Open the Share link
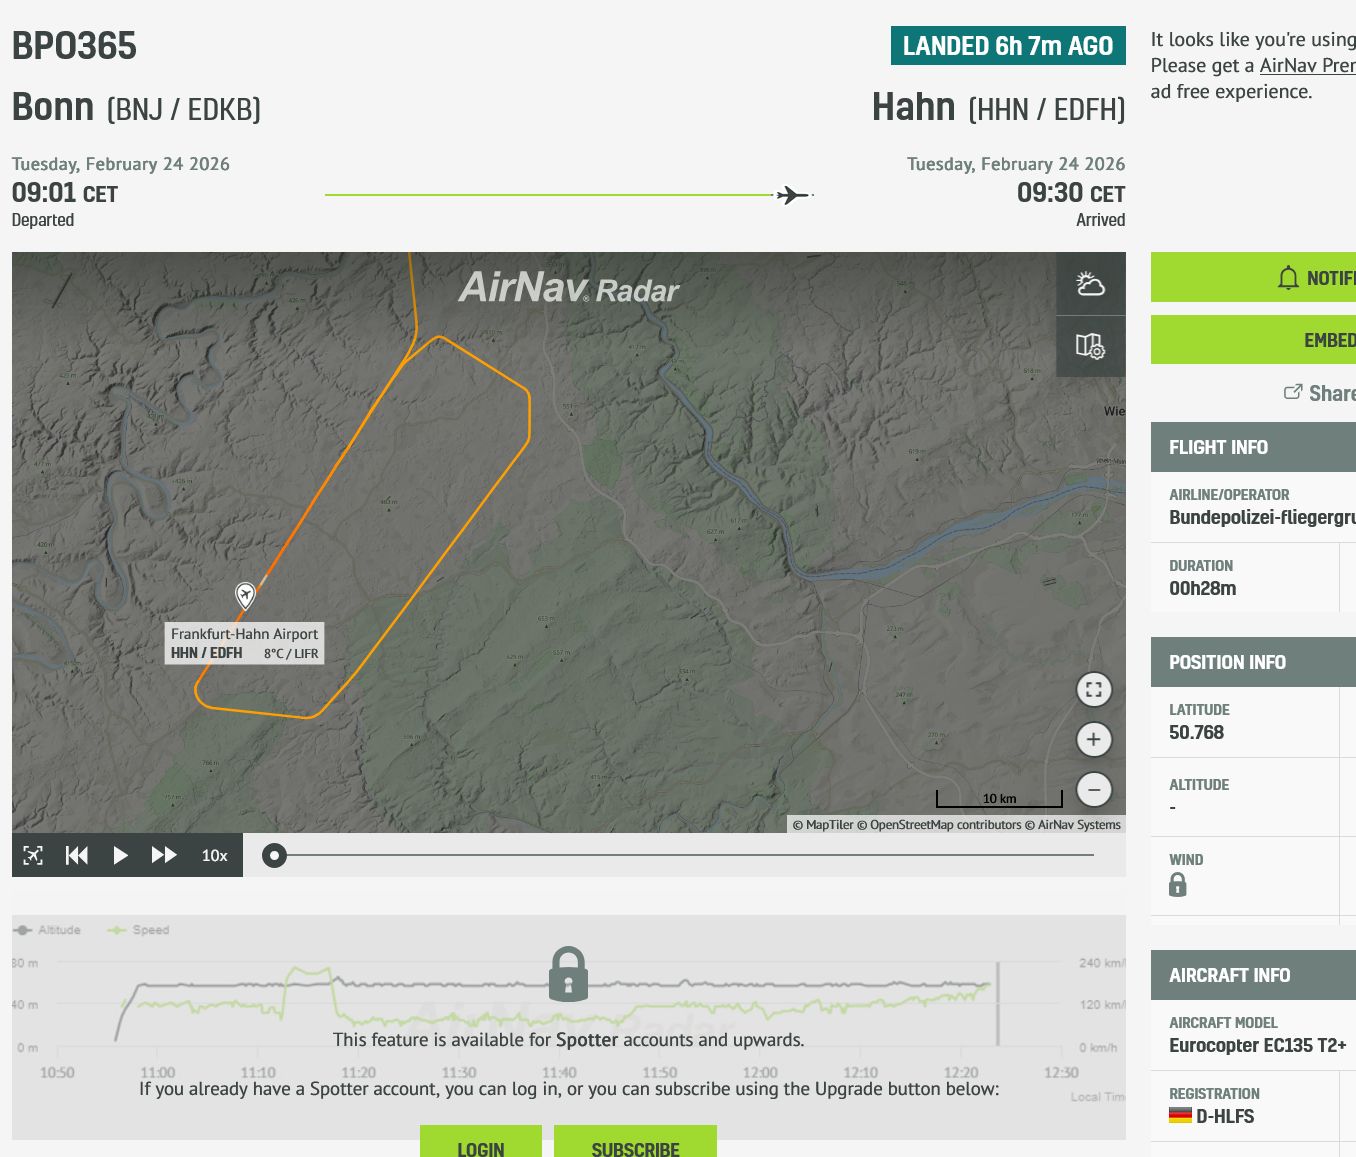 point(1320,393)
